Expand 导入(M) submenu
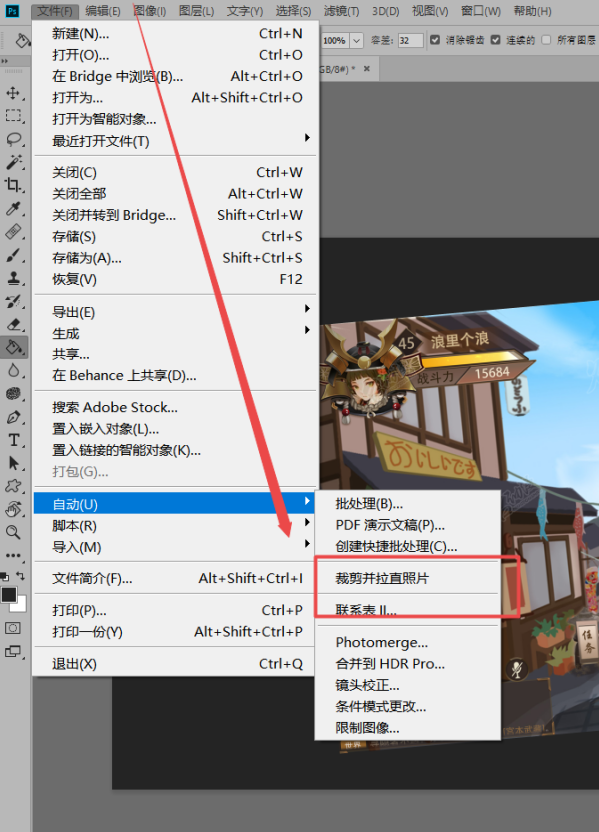Image resolution: width=599 pixels, height=832 pixels. pyautogui.click(x=307, y=544)
